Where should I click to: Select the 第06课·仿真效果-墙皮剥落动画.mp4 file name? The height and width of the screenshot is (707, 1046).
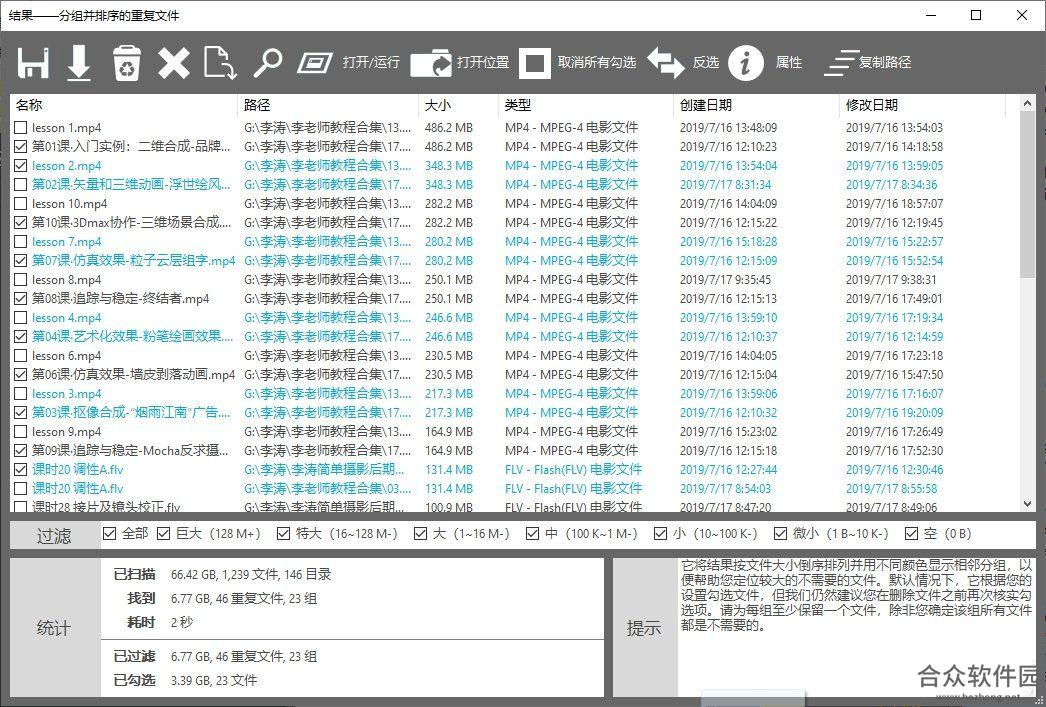133,375
